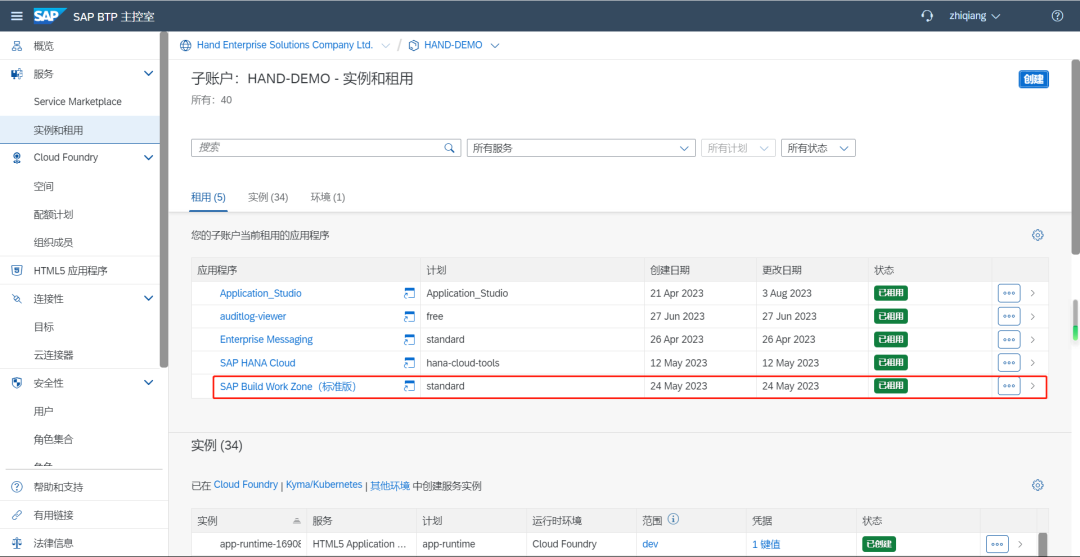
Task: Open Service Marketplace in the sidebar
Action: point(80,102)
